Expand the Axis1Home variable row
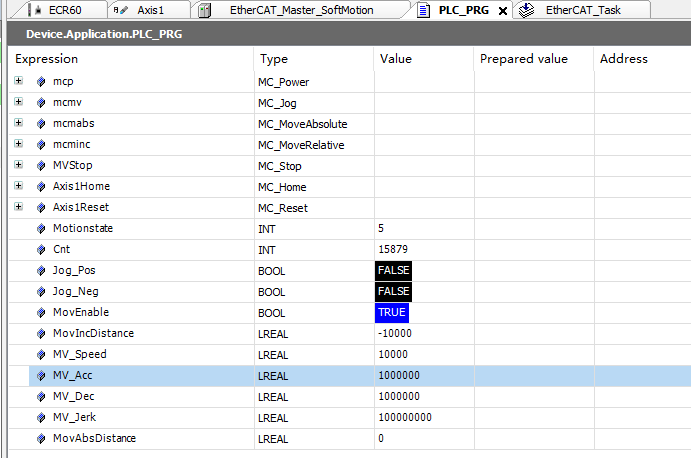Viewport: 691px width, 458px height. [x=19, y=186]
